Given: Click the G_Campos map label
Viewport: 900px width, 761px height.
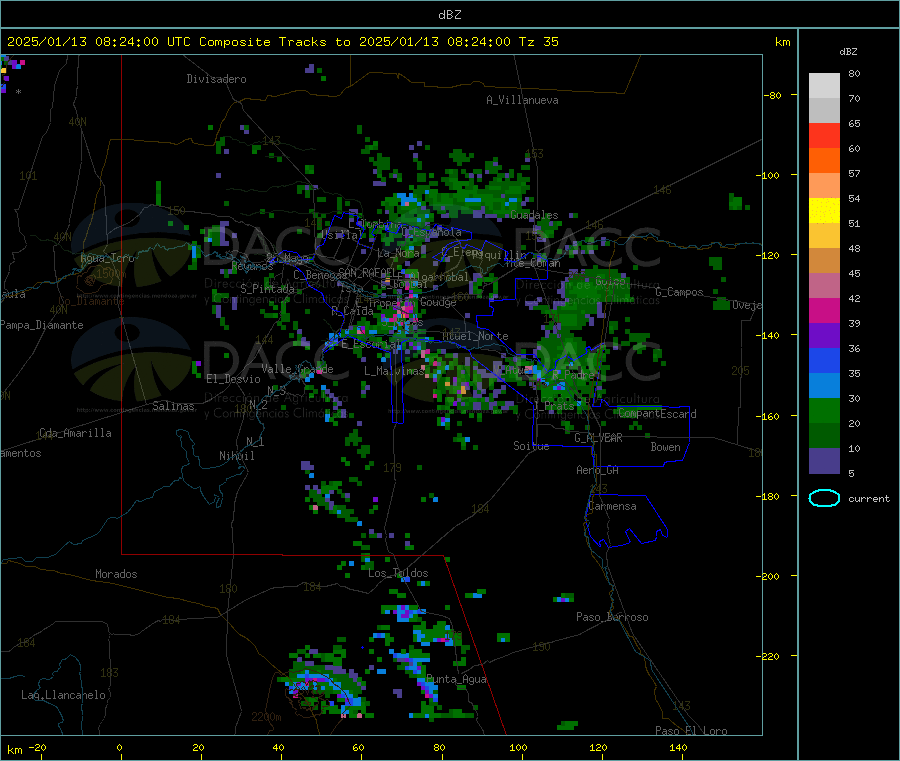Looking at the screenshot, I should pyautogui.click(x=679, y=292).
